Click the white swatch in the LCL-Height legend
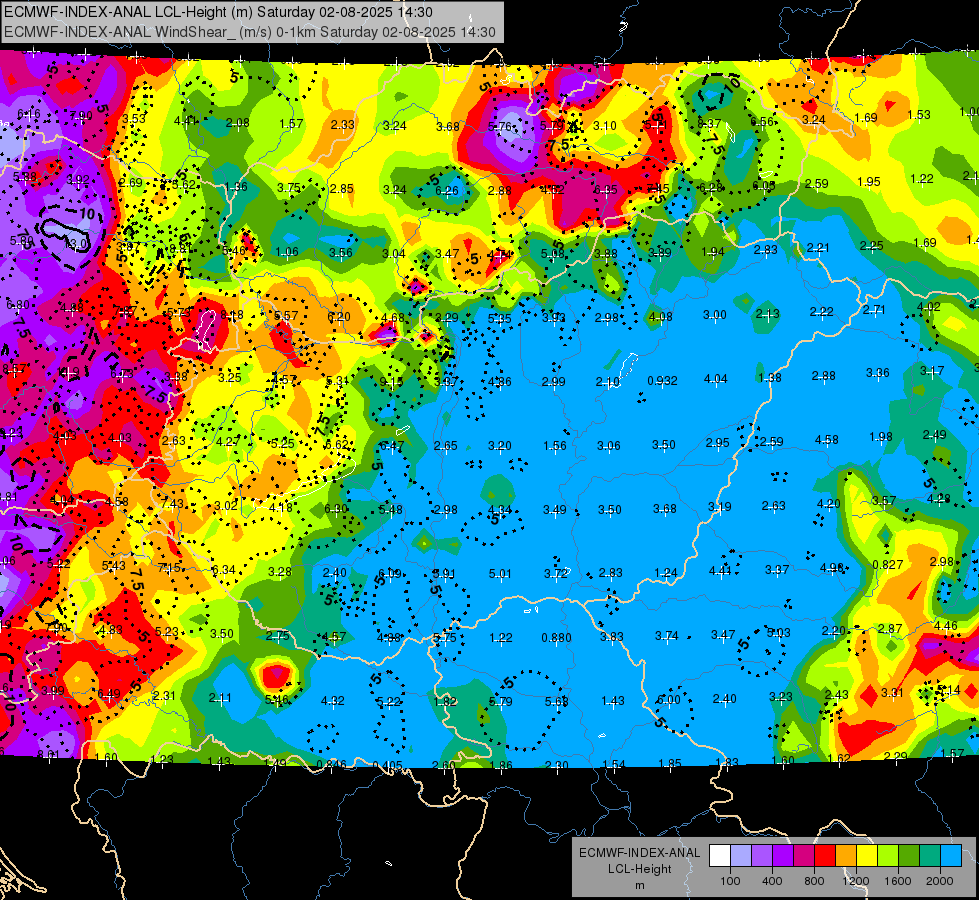Image resolution: width=979 pixels, height=900 pixels. [720, 856]
